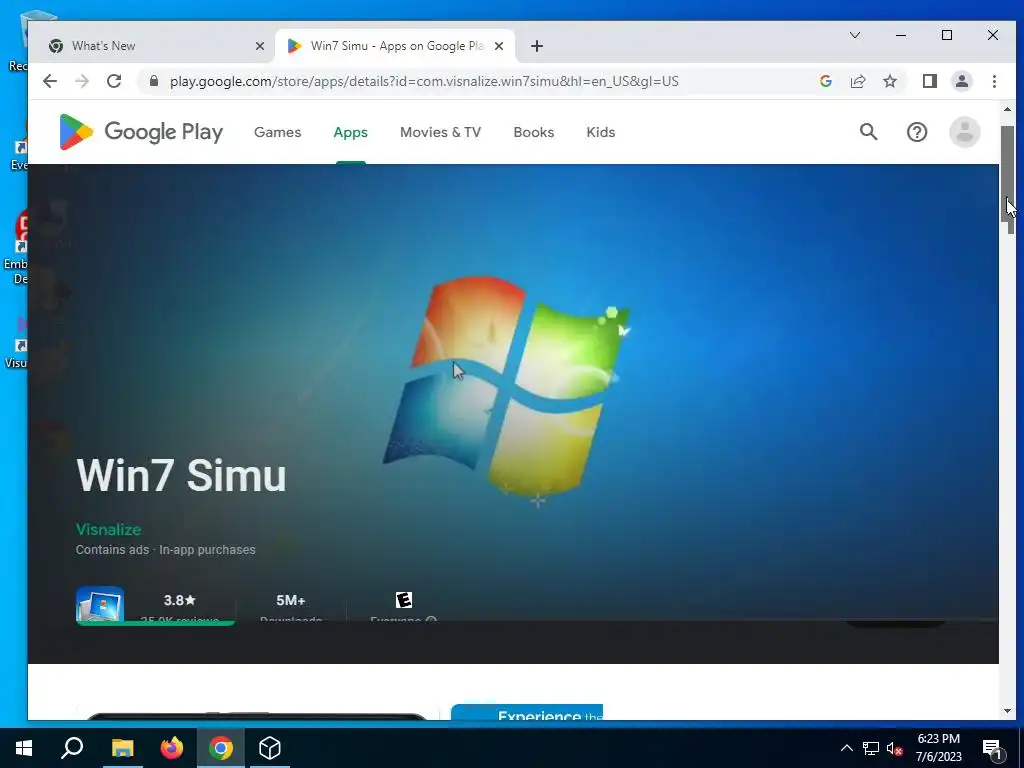Open the cube app in taskbar
The width and height of the screenshot is (1024, 768).
tap(270, 748)
